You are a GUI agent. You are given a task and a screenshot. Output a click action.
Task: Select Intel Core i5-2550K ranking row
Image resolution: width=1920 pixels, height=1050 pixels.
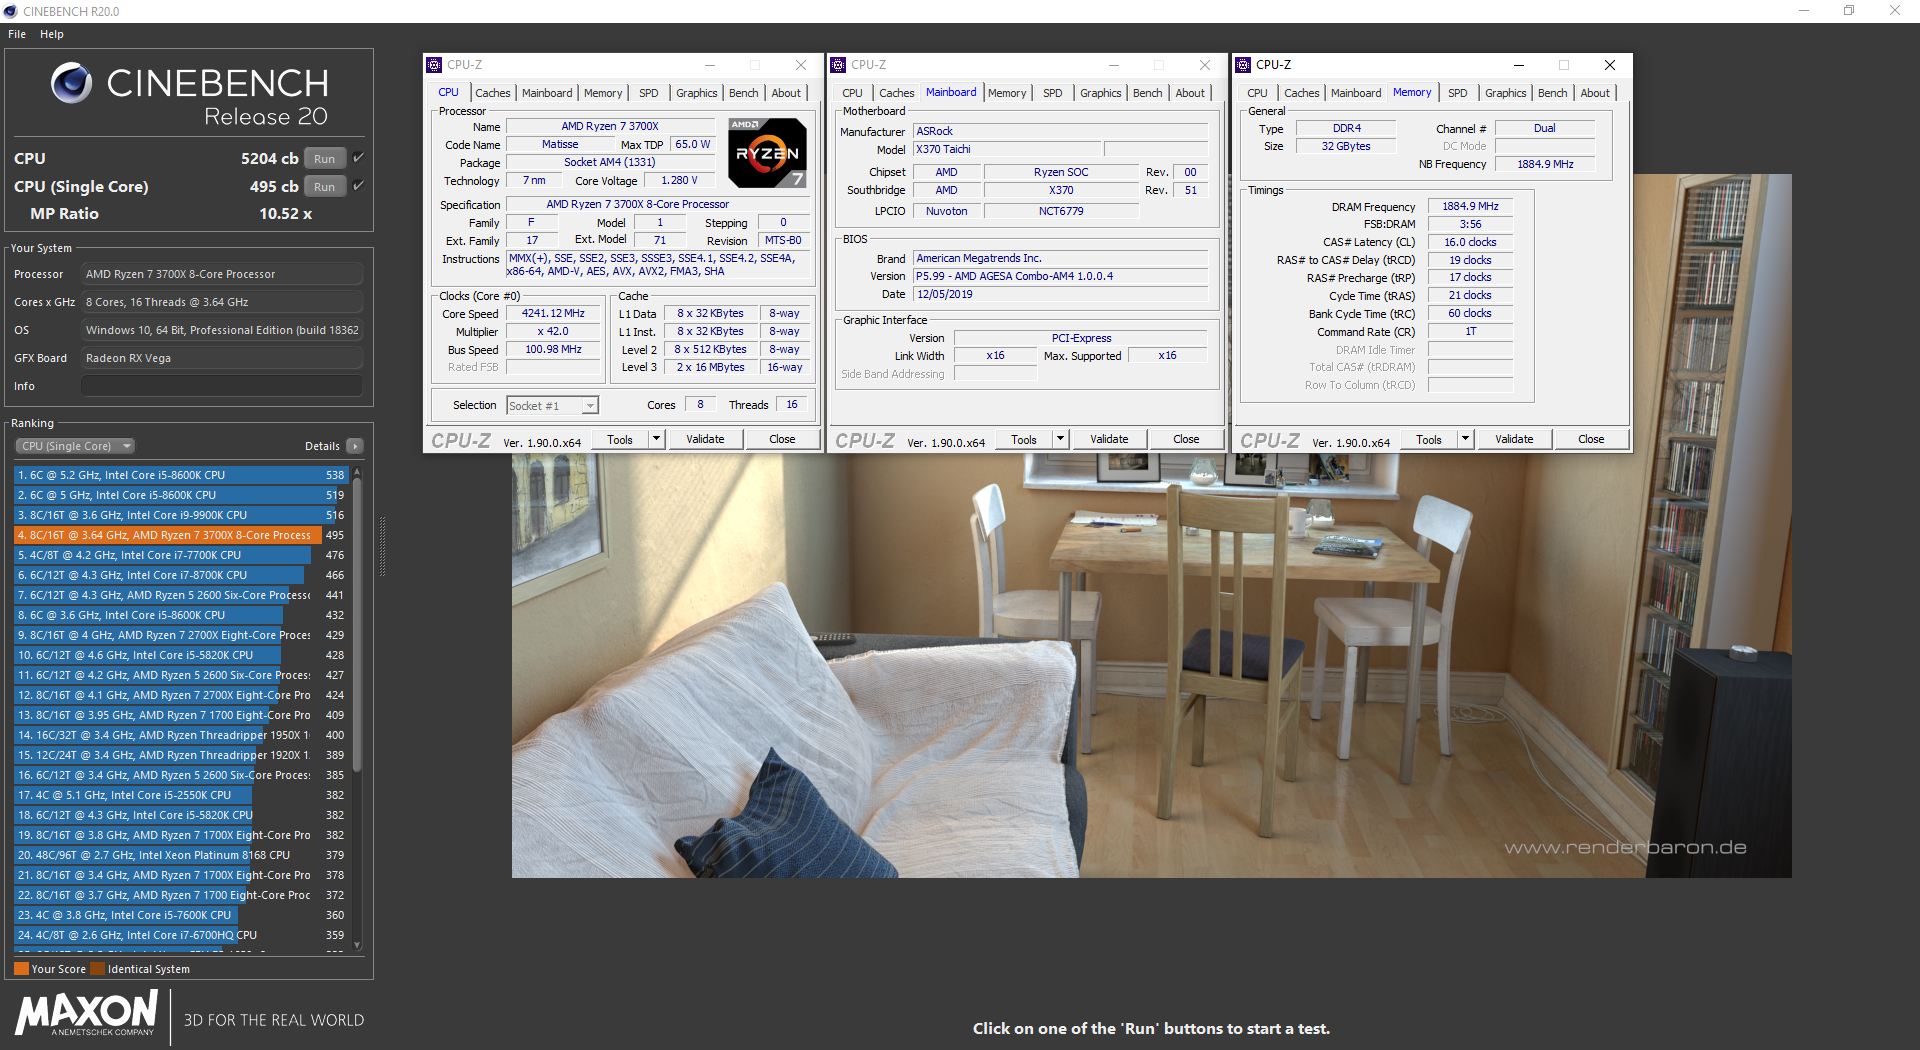181,795
